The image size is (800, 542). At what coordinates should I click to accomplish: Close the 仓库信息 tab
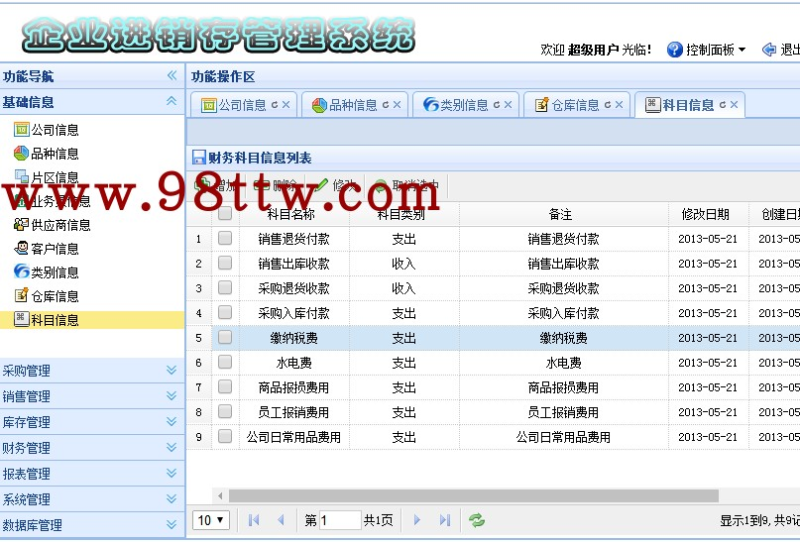pyautogui.click(x=619, y=105)
